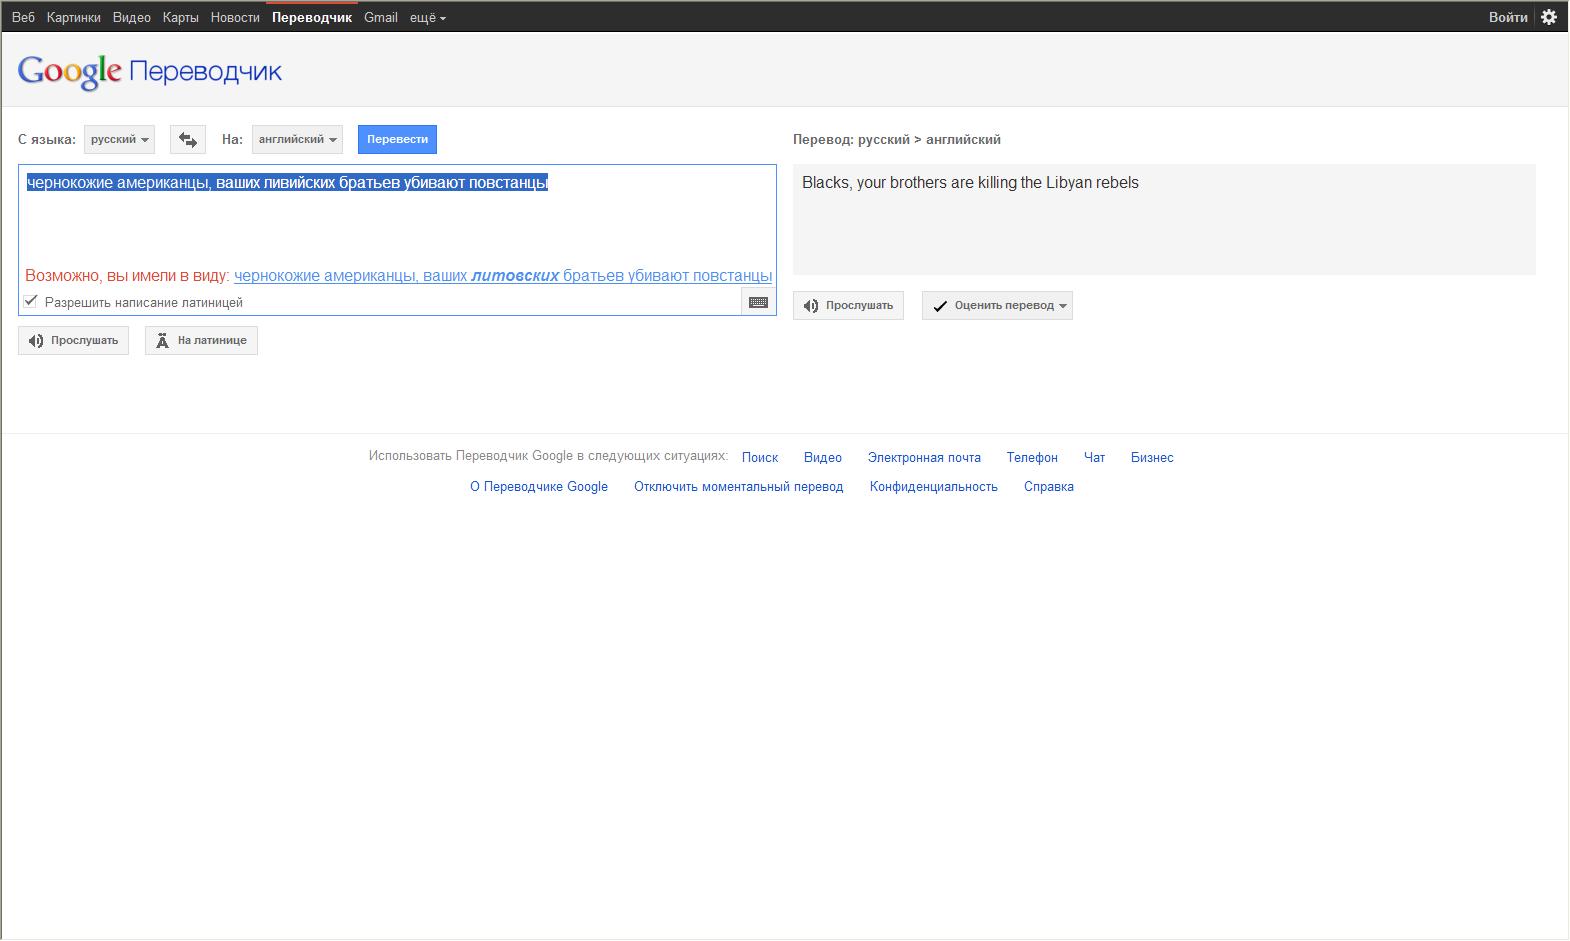Click the blue Перевести button
Viewport: 1570px width, 941px height.
[397, 140]
